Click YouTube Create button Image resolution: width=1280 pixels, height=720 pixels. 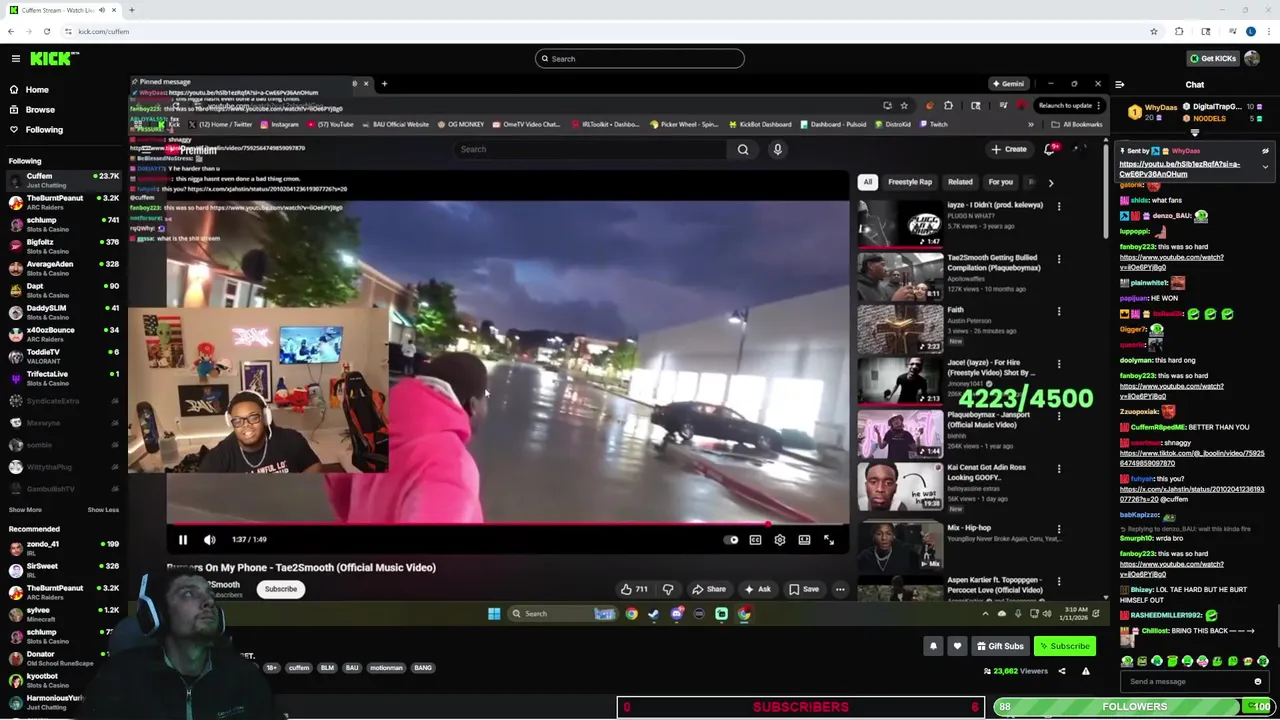click(x=1009, y=150)
